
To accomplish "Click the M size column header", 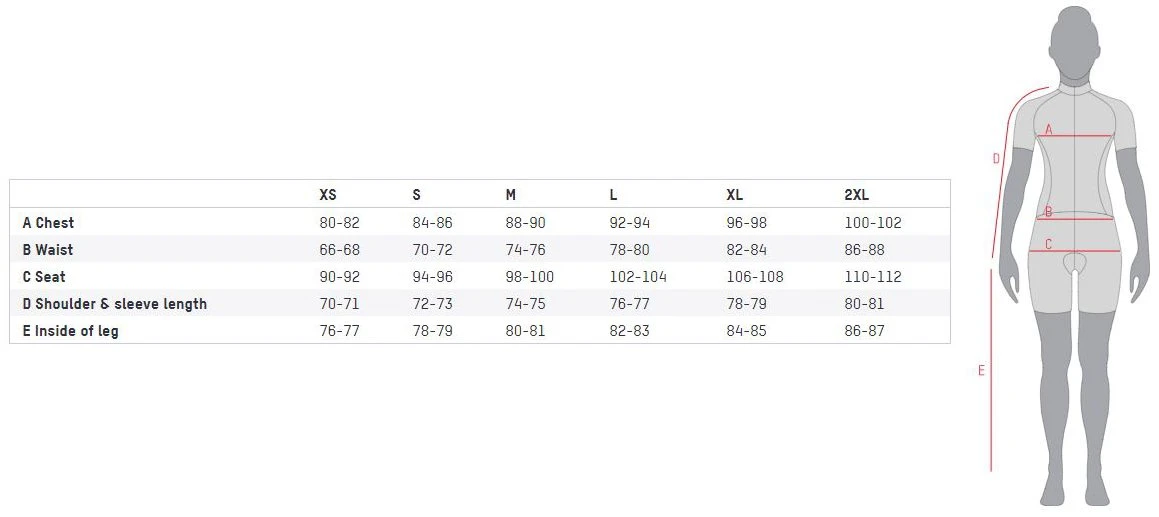I will coord(511,195).
